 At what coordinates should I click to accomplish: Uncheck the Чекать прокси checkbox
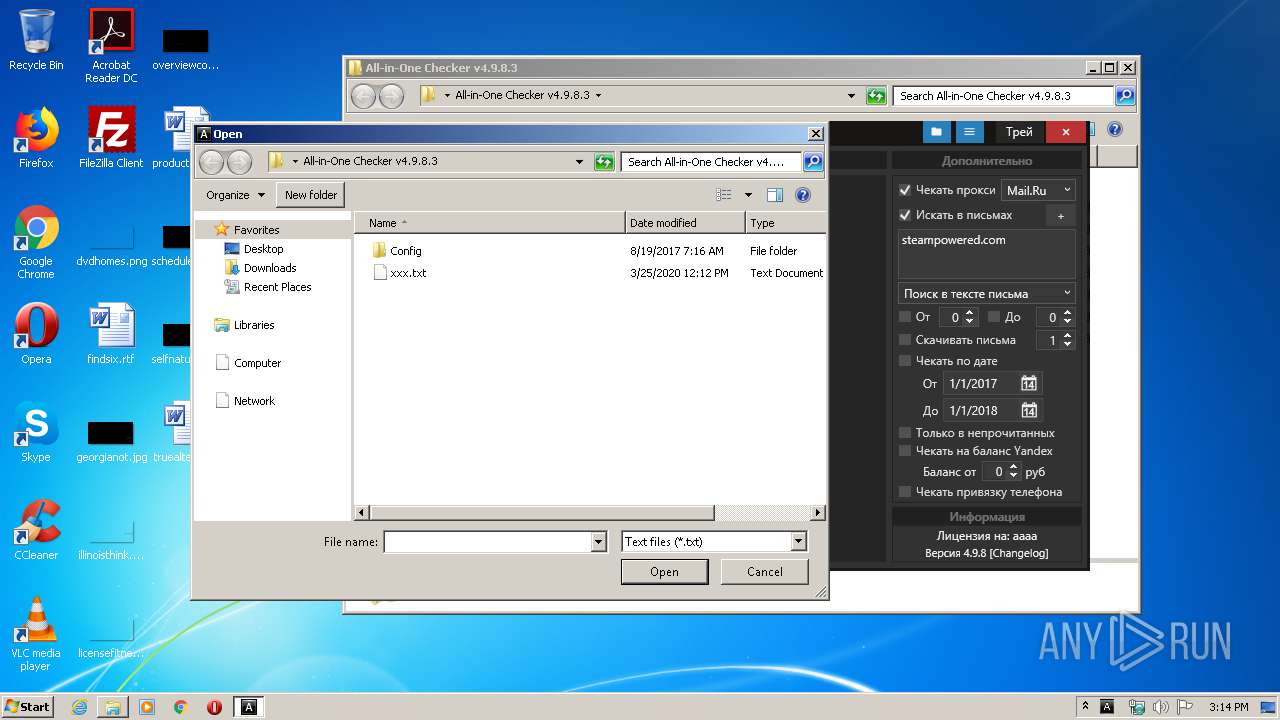click(x=905, y=190)
